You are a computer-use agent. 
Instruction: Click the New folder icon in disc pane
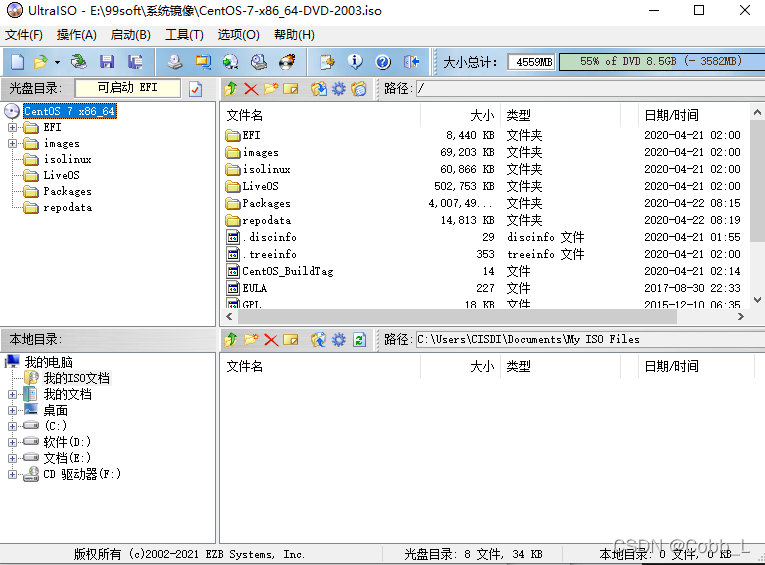pos(271,88)
